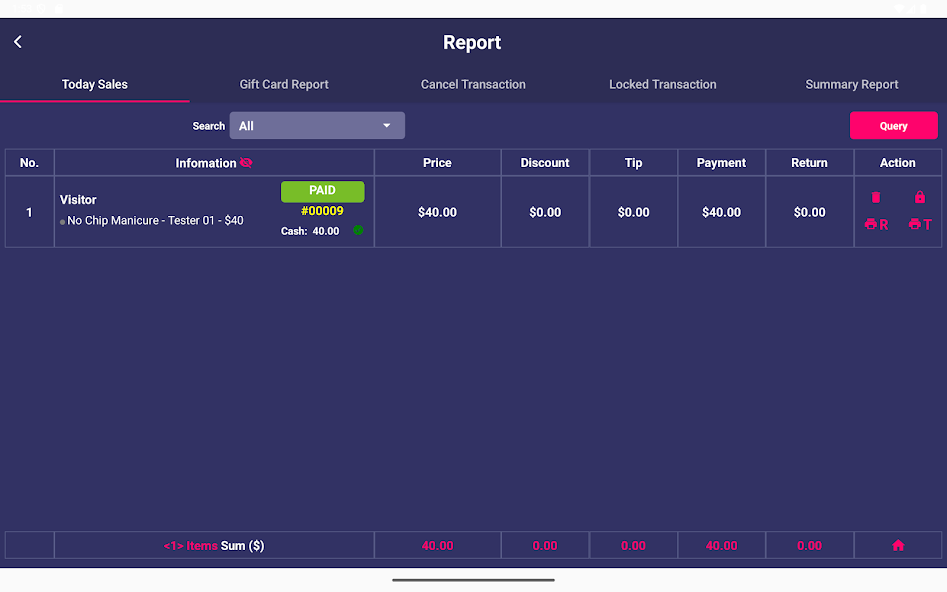Print ticket with the printer T icon
947x592 pixels.
[x=920, y=225]
